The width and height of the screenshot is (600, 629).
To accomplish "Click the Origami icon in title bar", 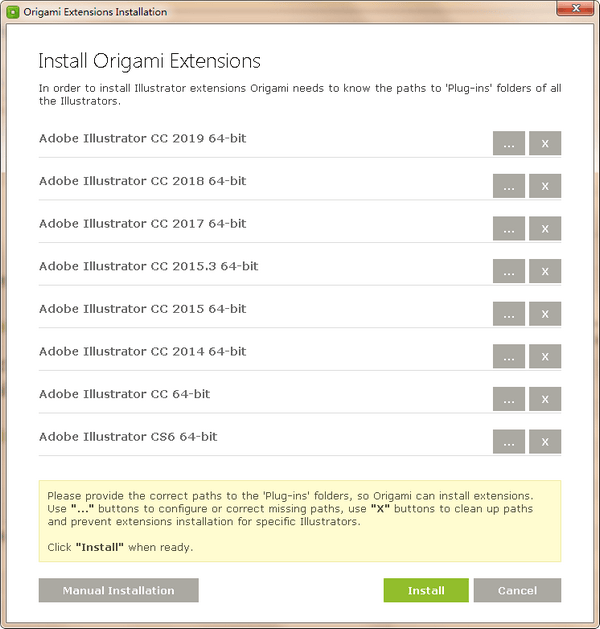I will (13, 12).
